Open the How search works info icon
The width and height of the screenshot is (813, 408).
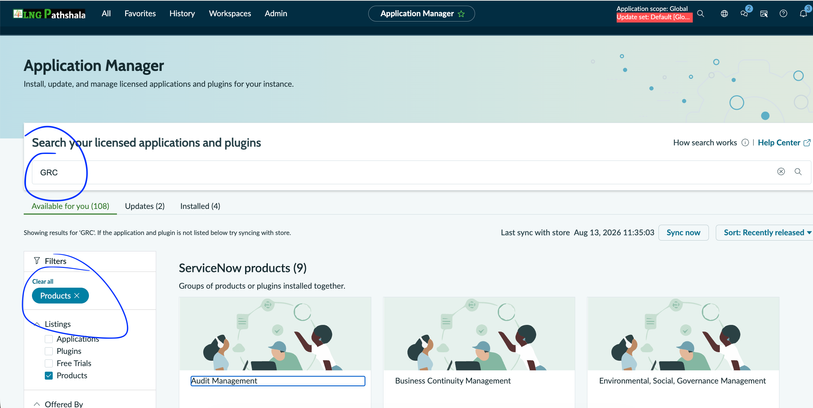pos(745,143)
